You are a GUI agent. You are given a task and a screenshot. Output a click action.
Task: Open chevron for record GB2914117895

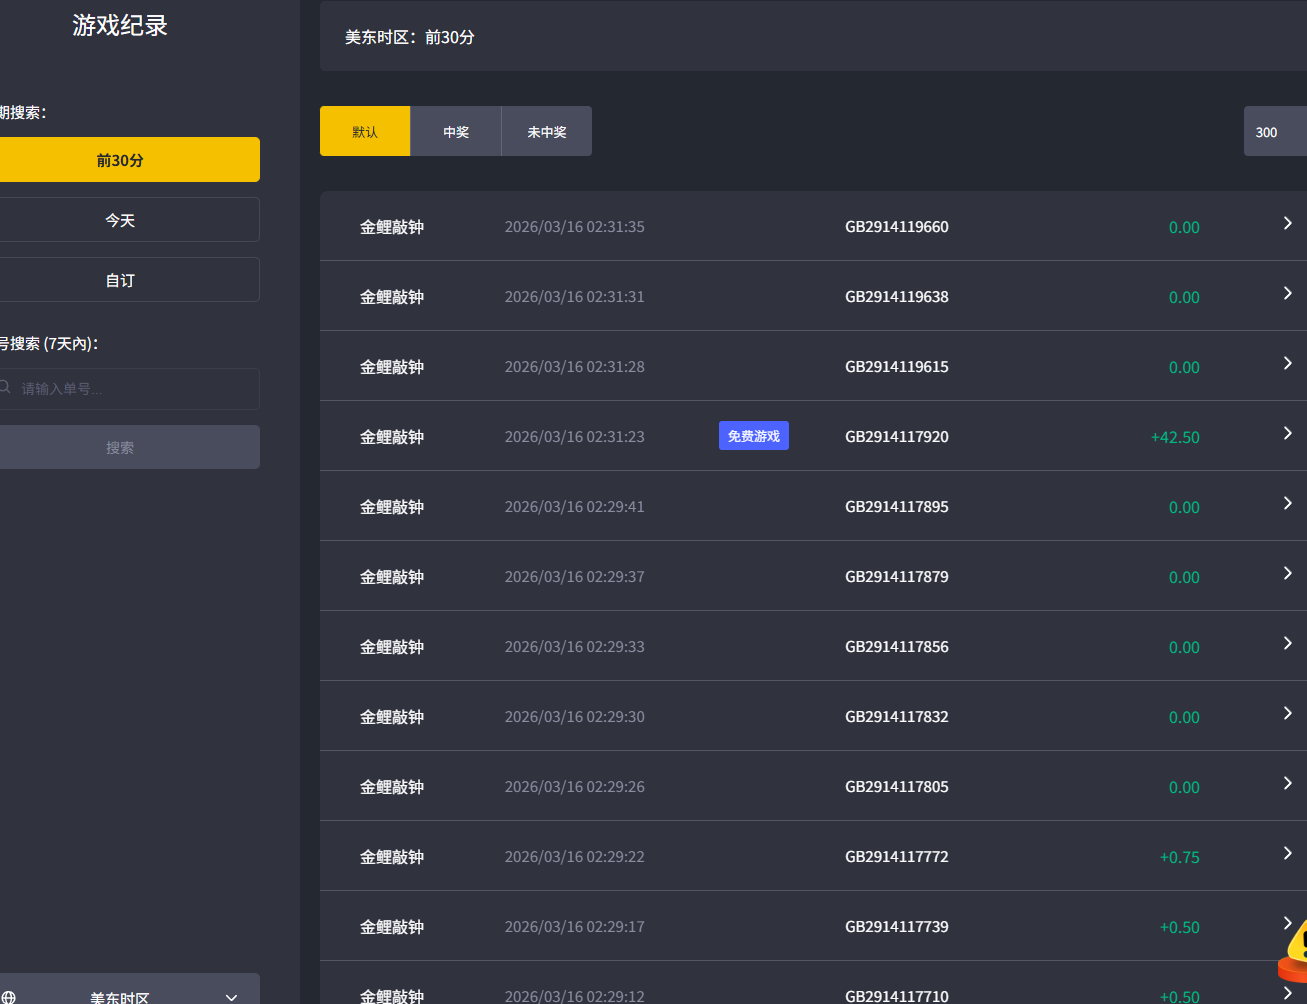coord(1287,504)
